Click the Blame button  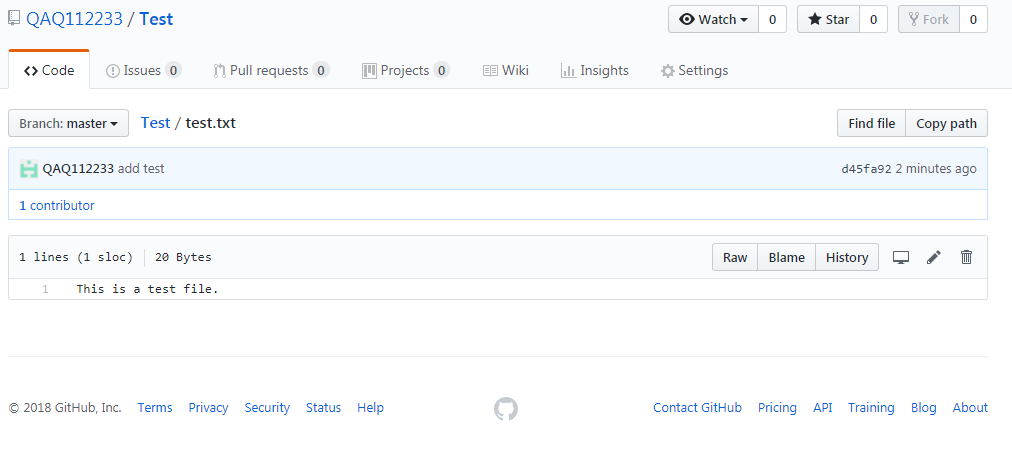(786, 257)
